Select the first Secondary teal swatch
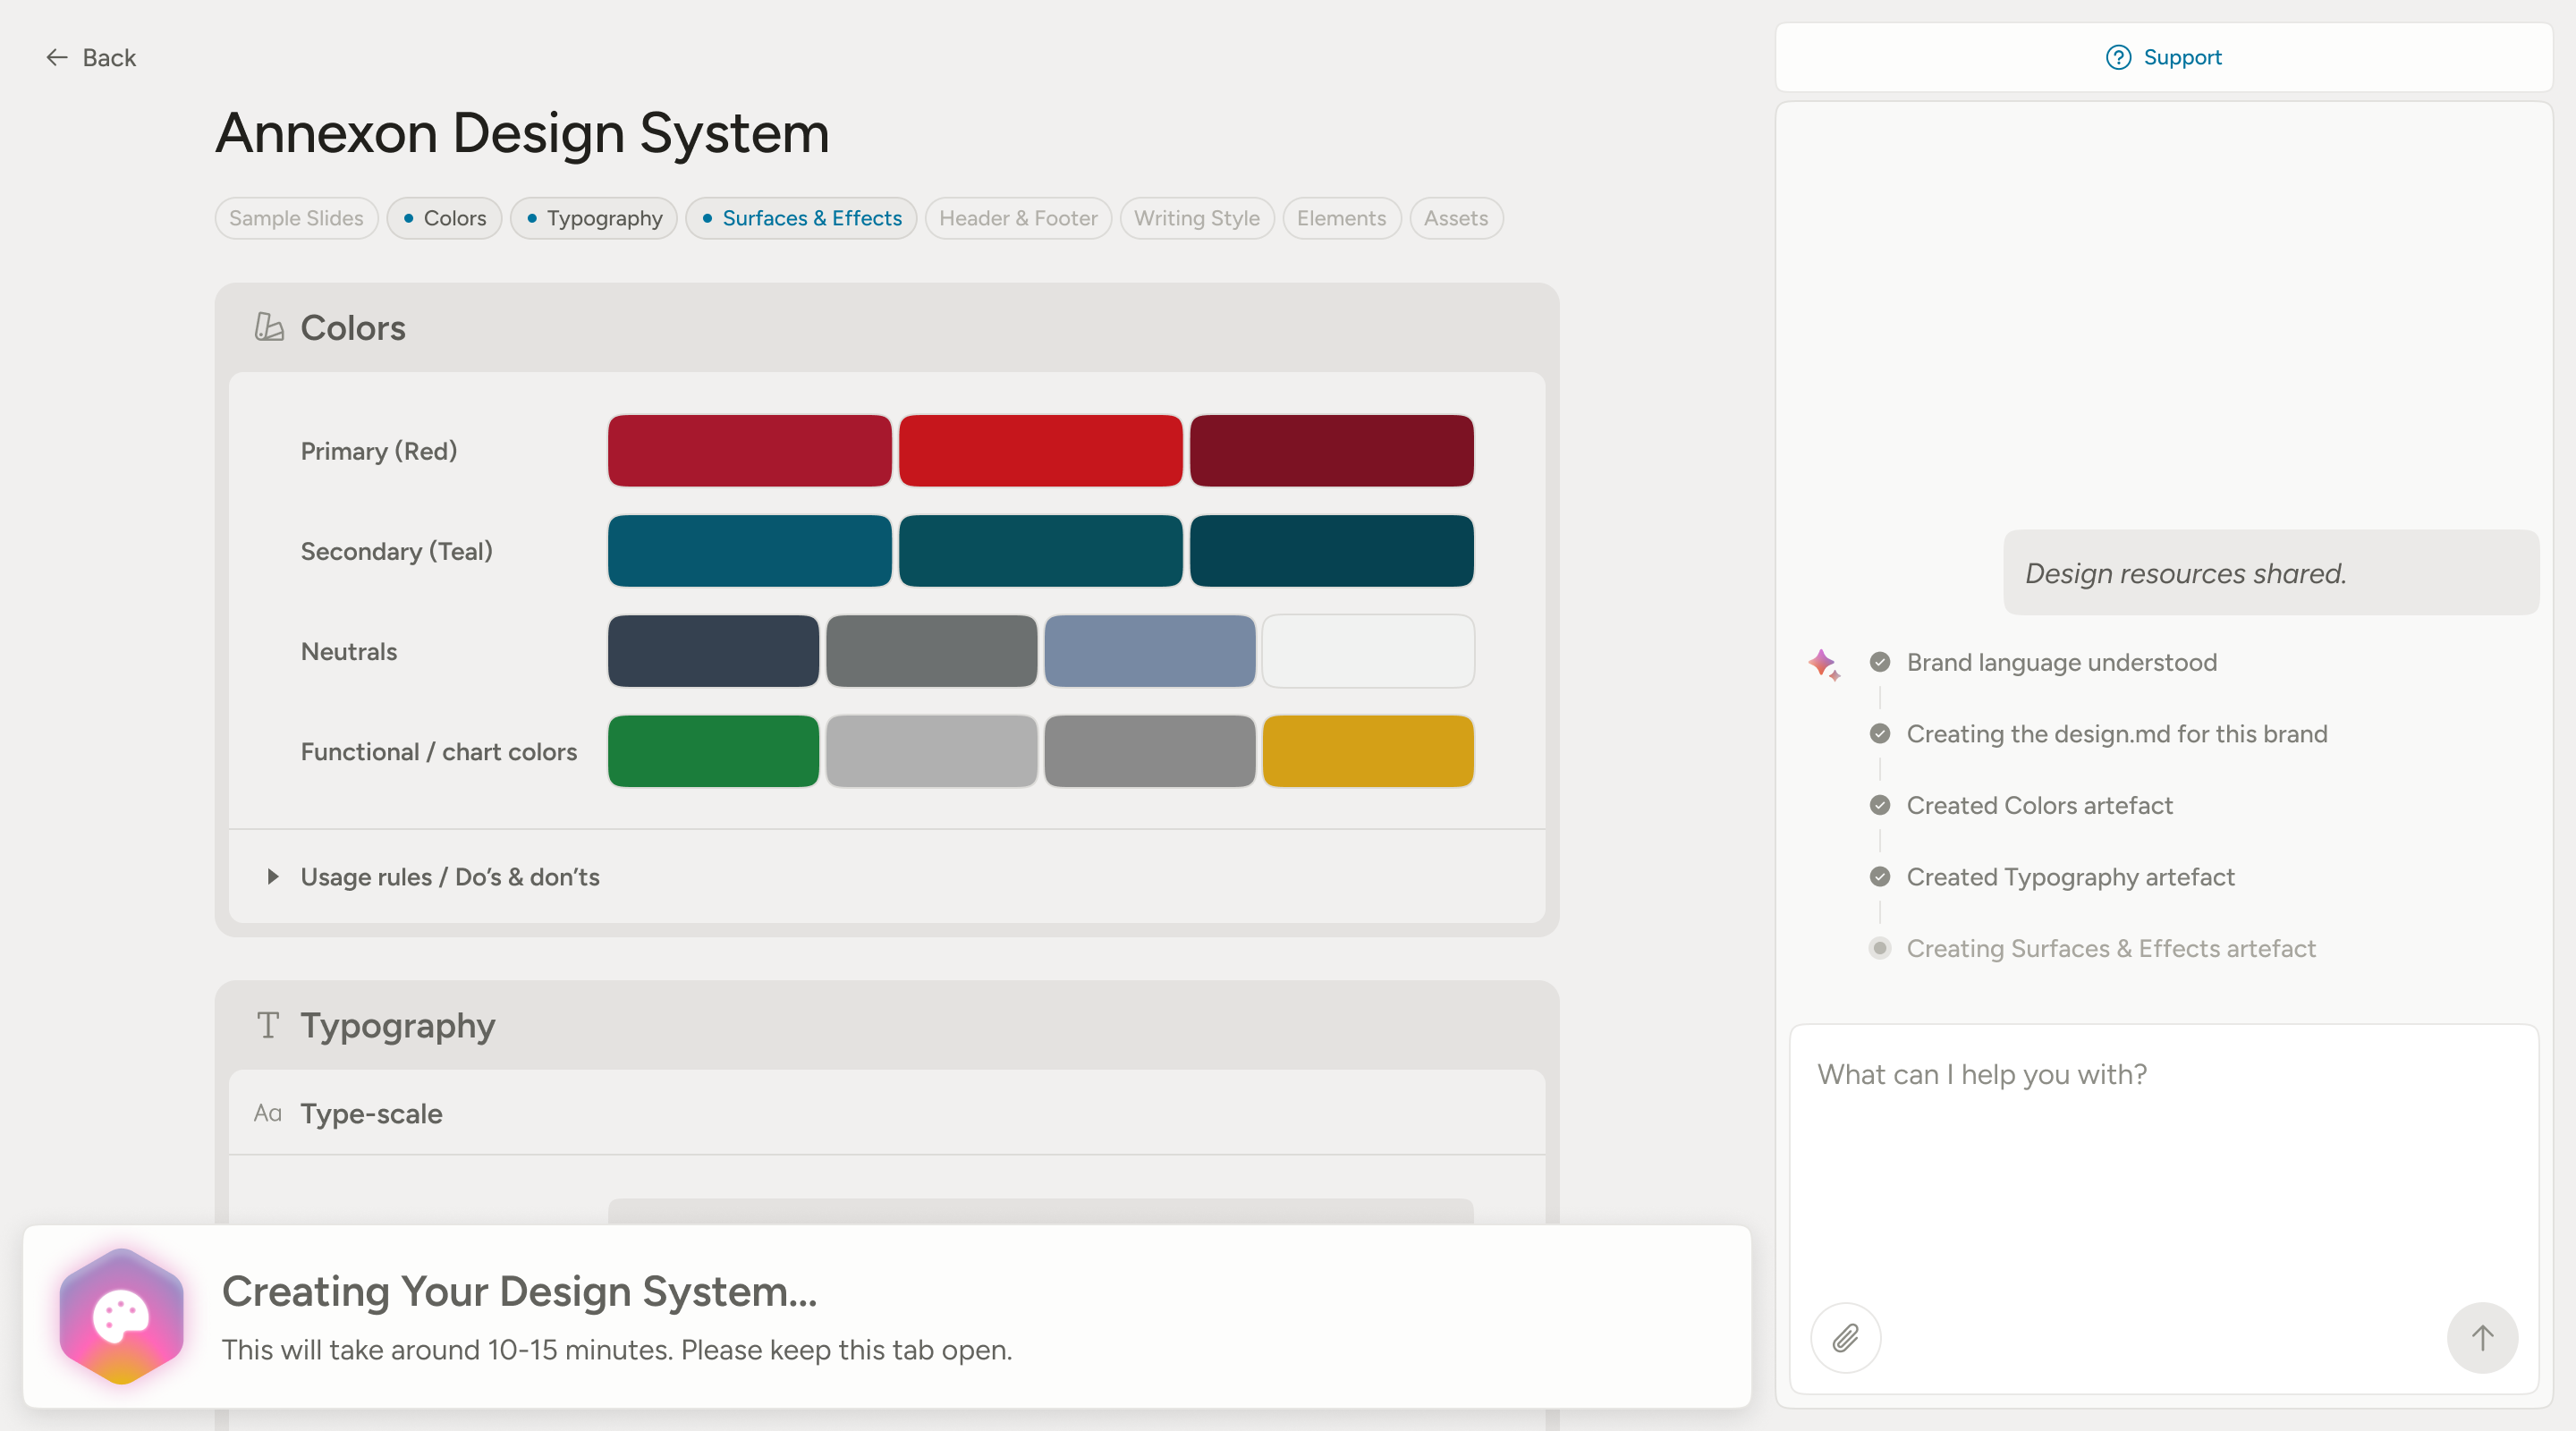Screen dimensions: 2576x1431 749,551
